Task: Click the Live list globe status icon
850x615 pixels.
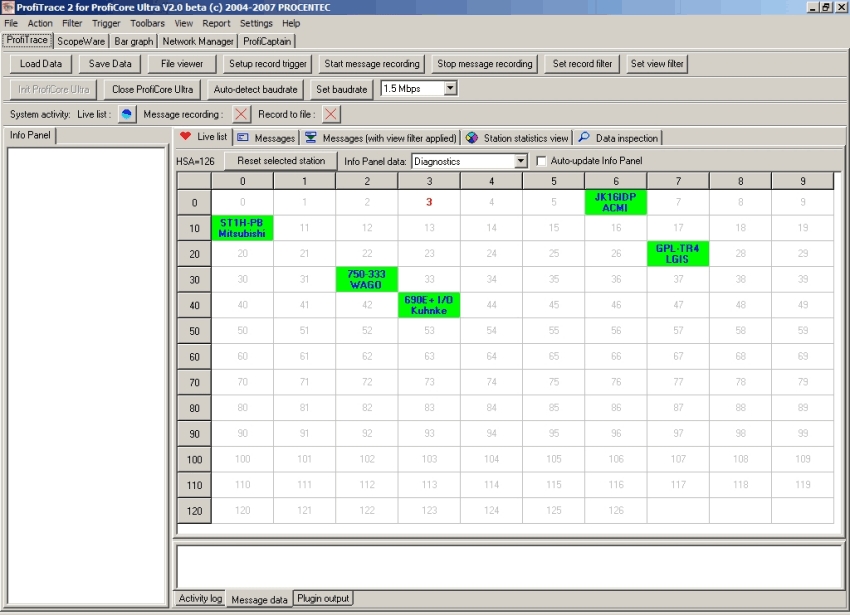Action: [127, 114]
